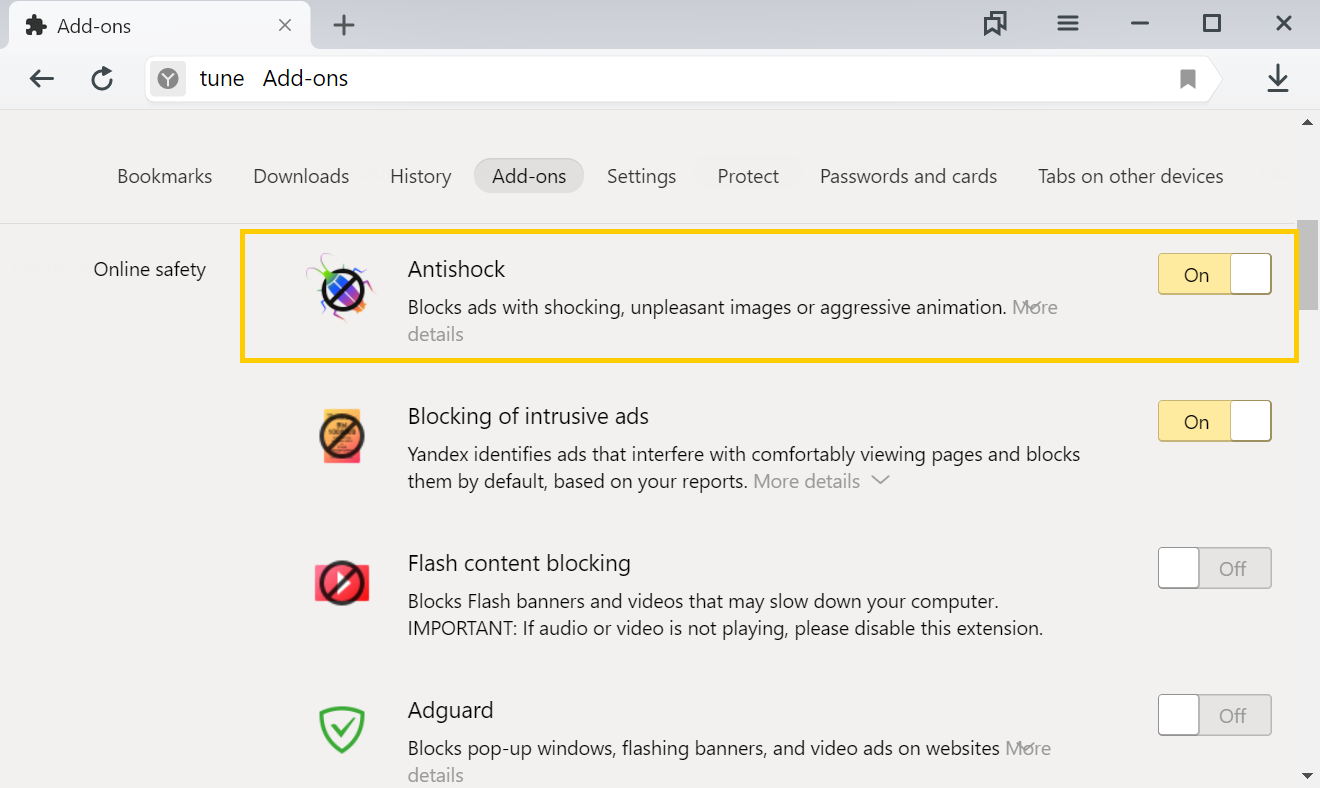Select the Add-ons browser tab
1320x788 pixels.
pyautogui.click(x=160, y=26)
